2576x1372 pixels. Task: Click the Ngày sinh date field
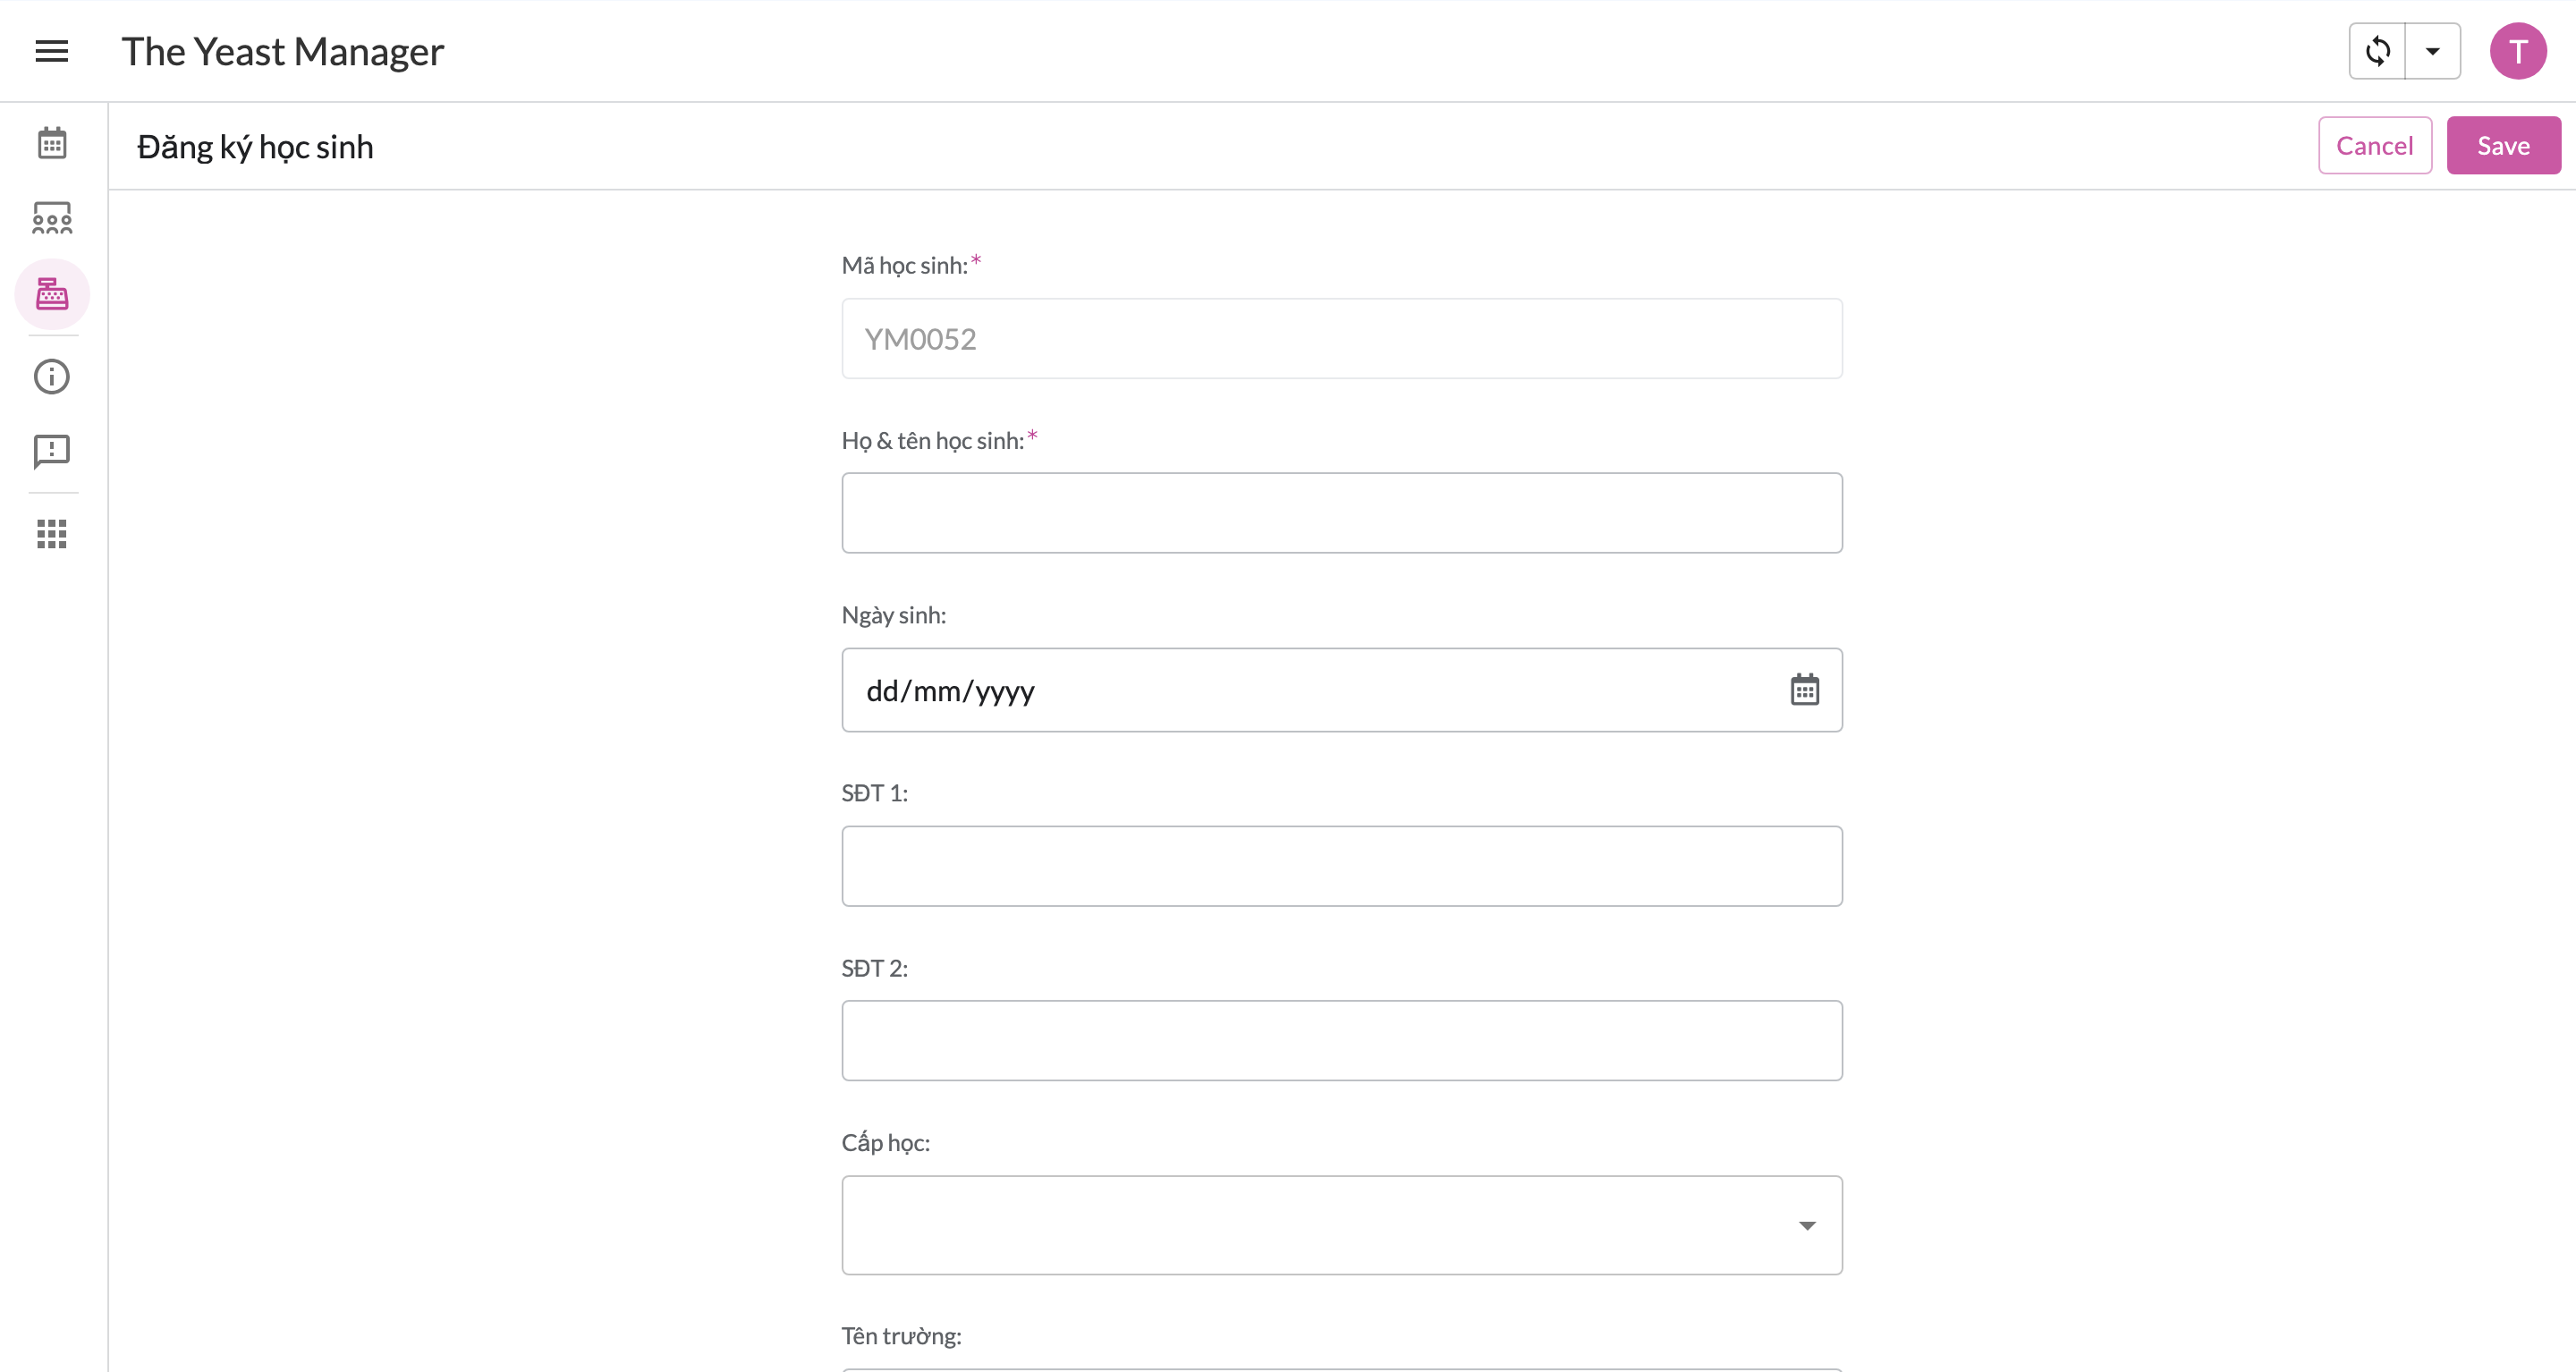click(x=1342, y=690)
